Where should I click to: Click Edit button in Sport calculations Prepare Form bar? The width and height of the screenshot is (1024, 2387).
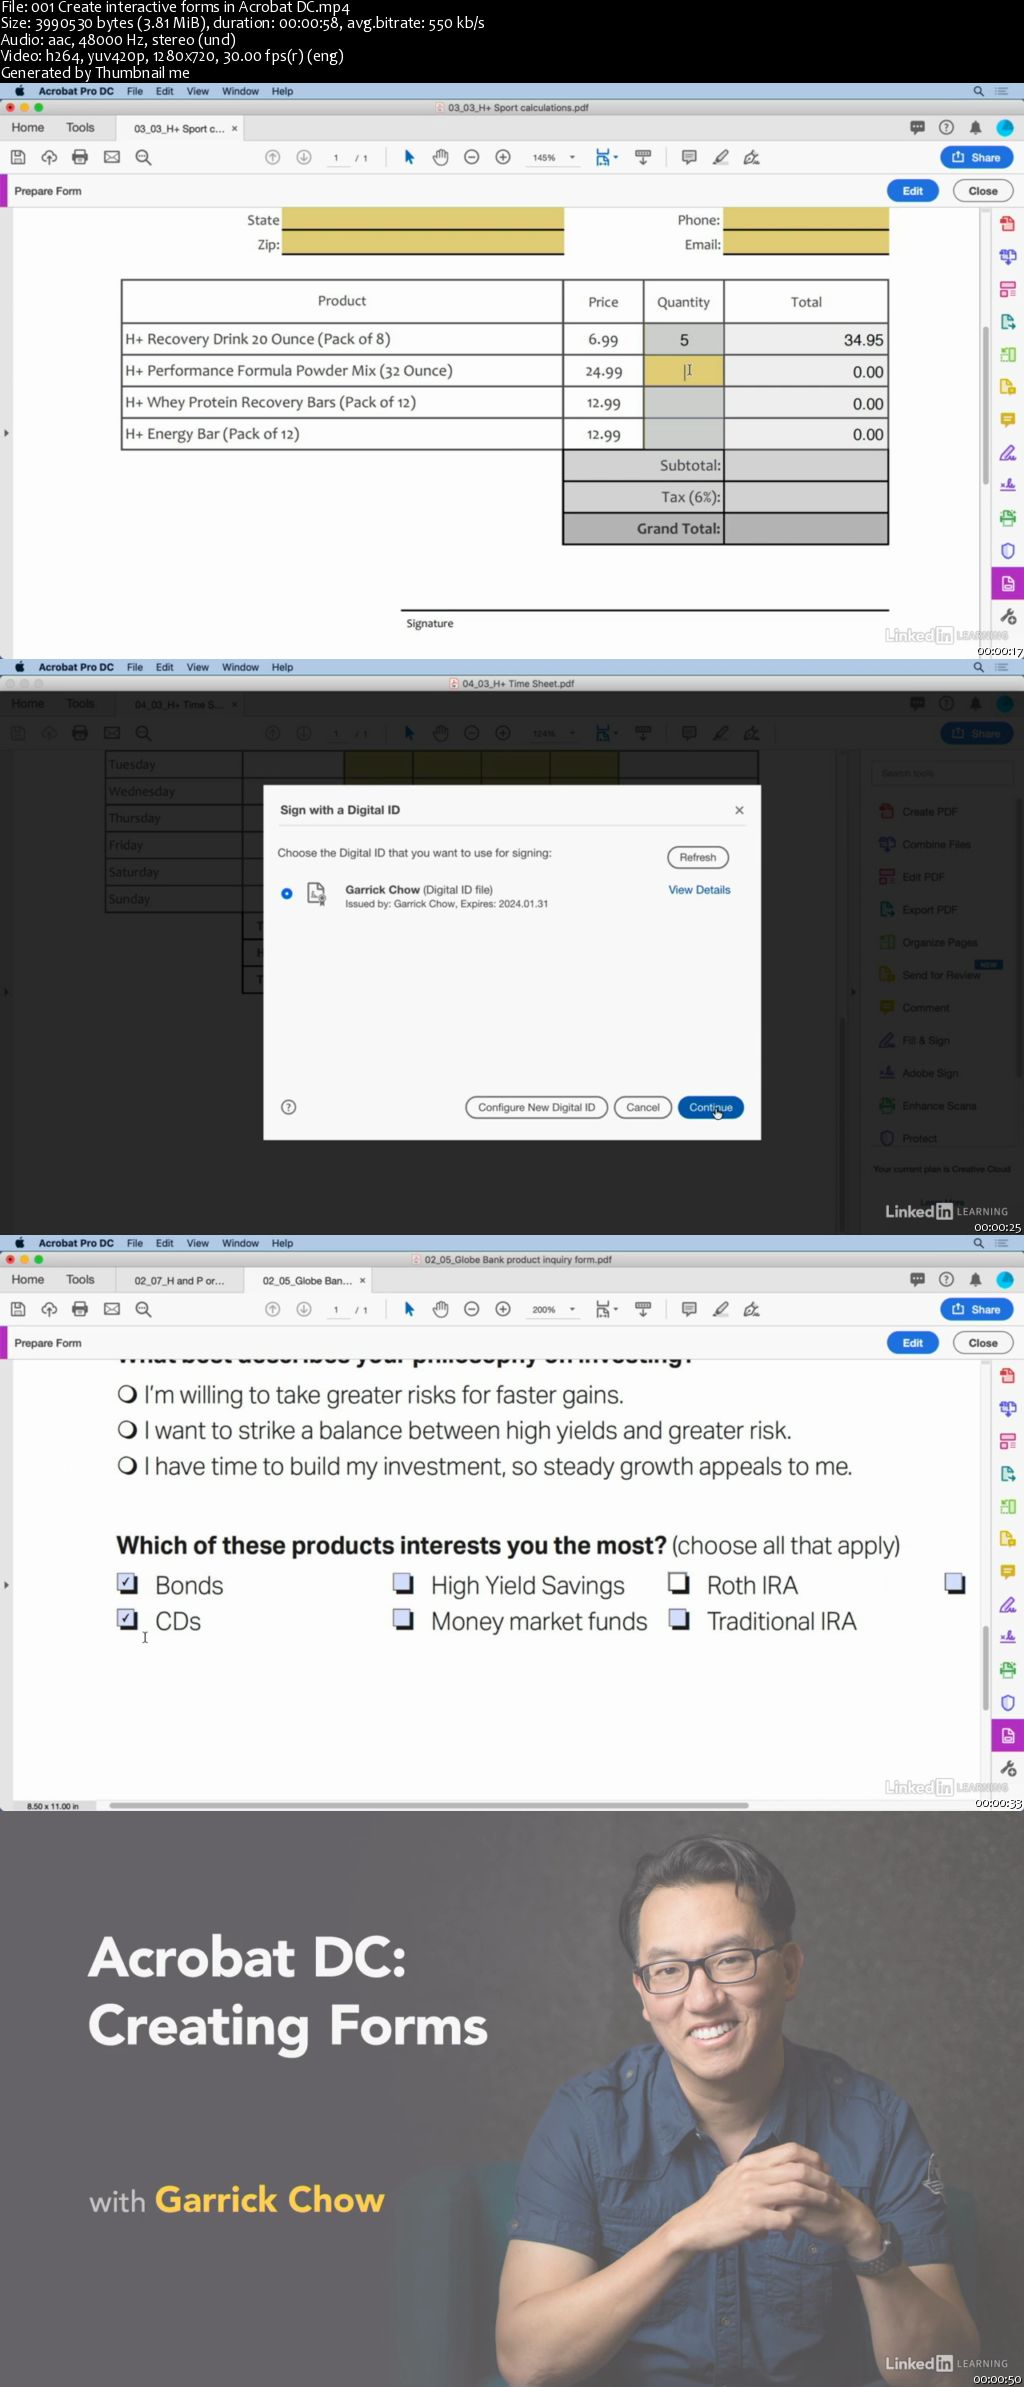(x=913, y=191)
